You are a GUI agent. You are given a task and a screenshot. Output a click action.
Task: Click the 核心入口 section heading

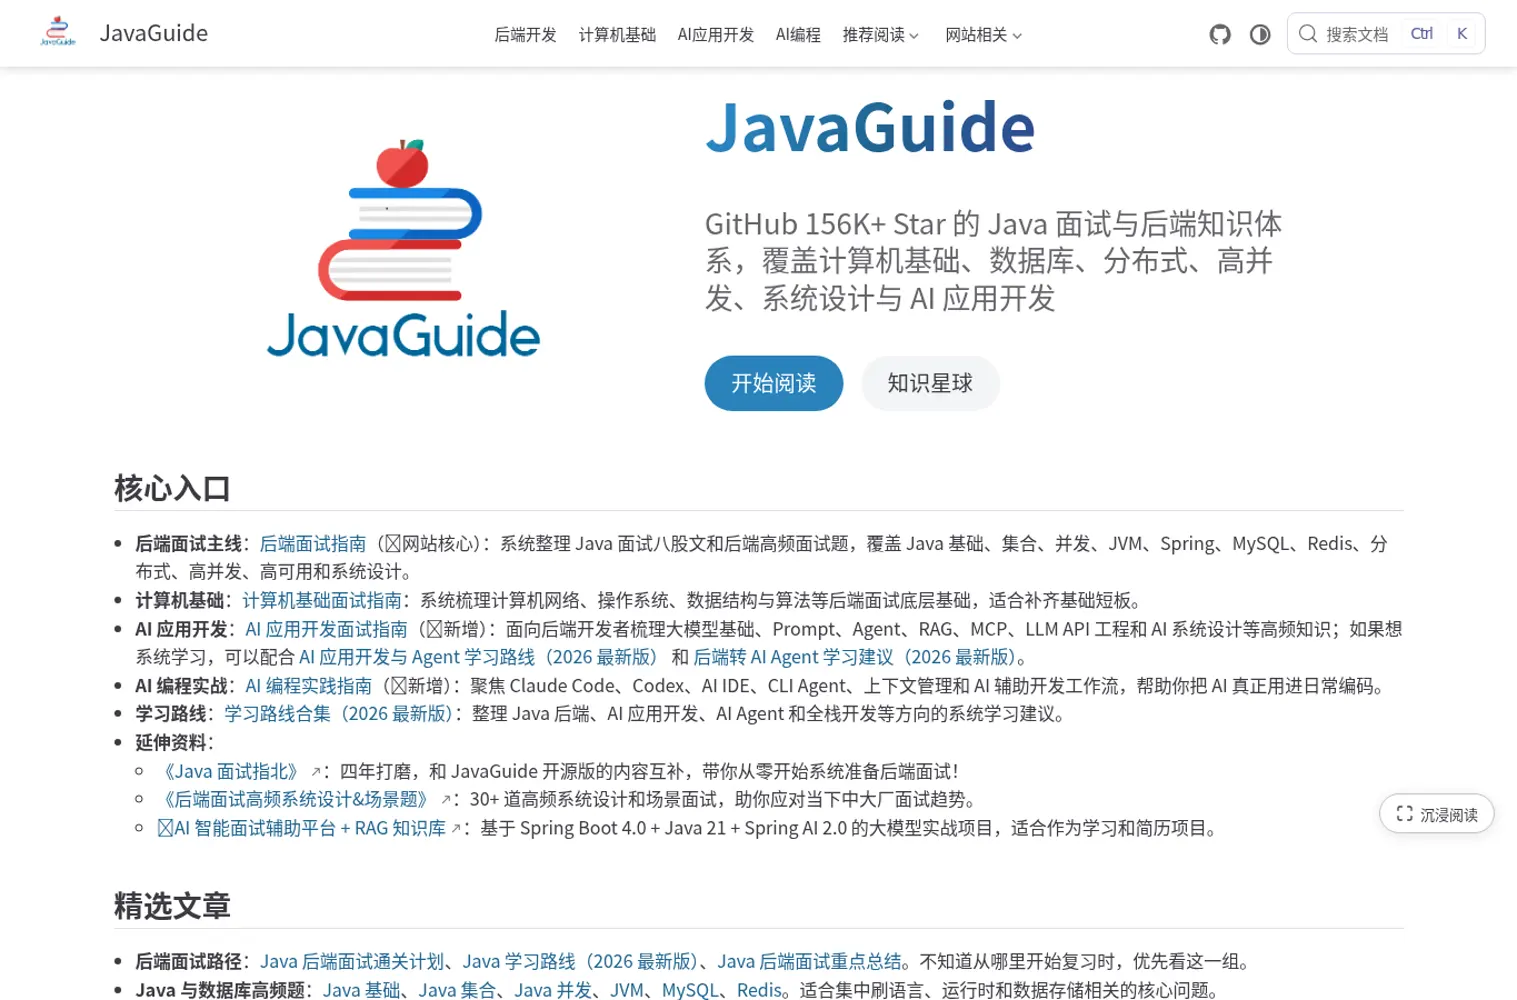(x=172, y=489)
